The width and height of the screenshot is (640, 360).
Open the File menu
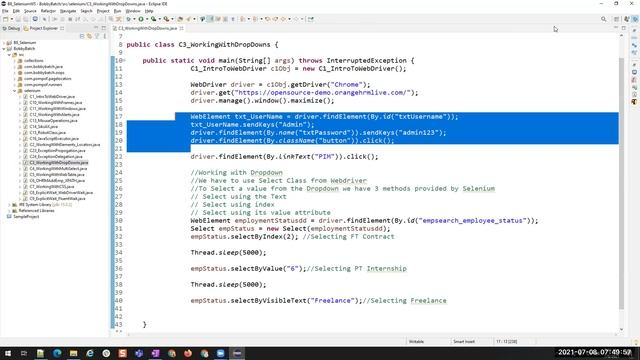(x=5, y=11)
